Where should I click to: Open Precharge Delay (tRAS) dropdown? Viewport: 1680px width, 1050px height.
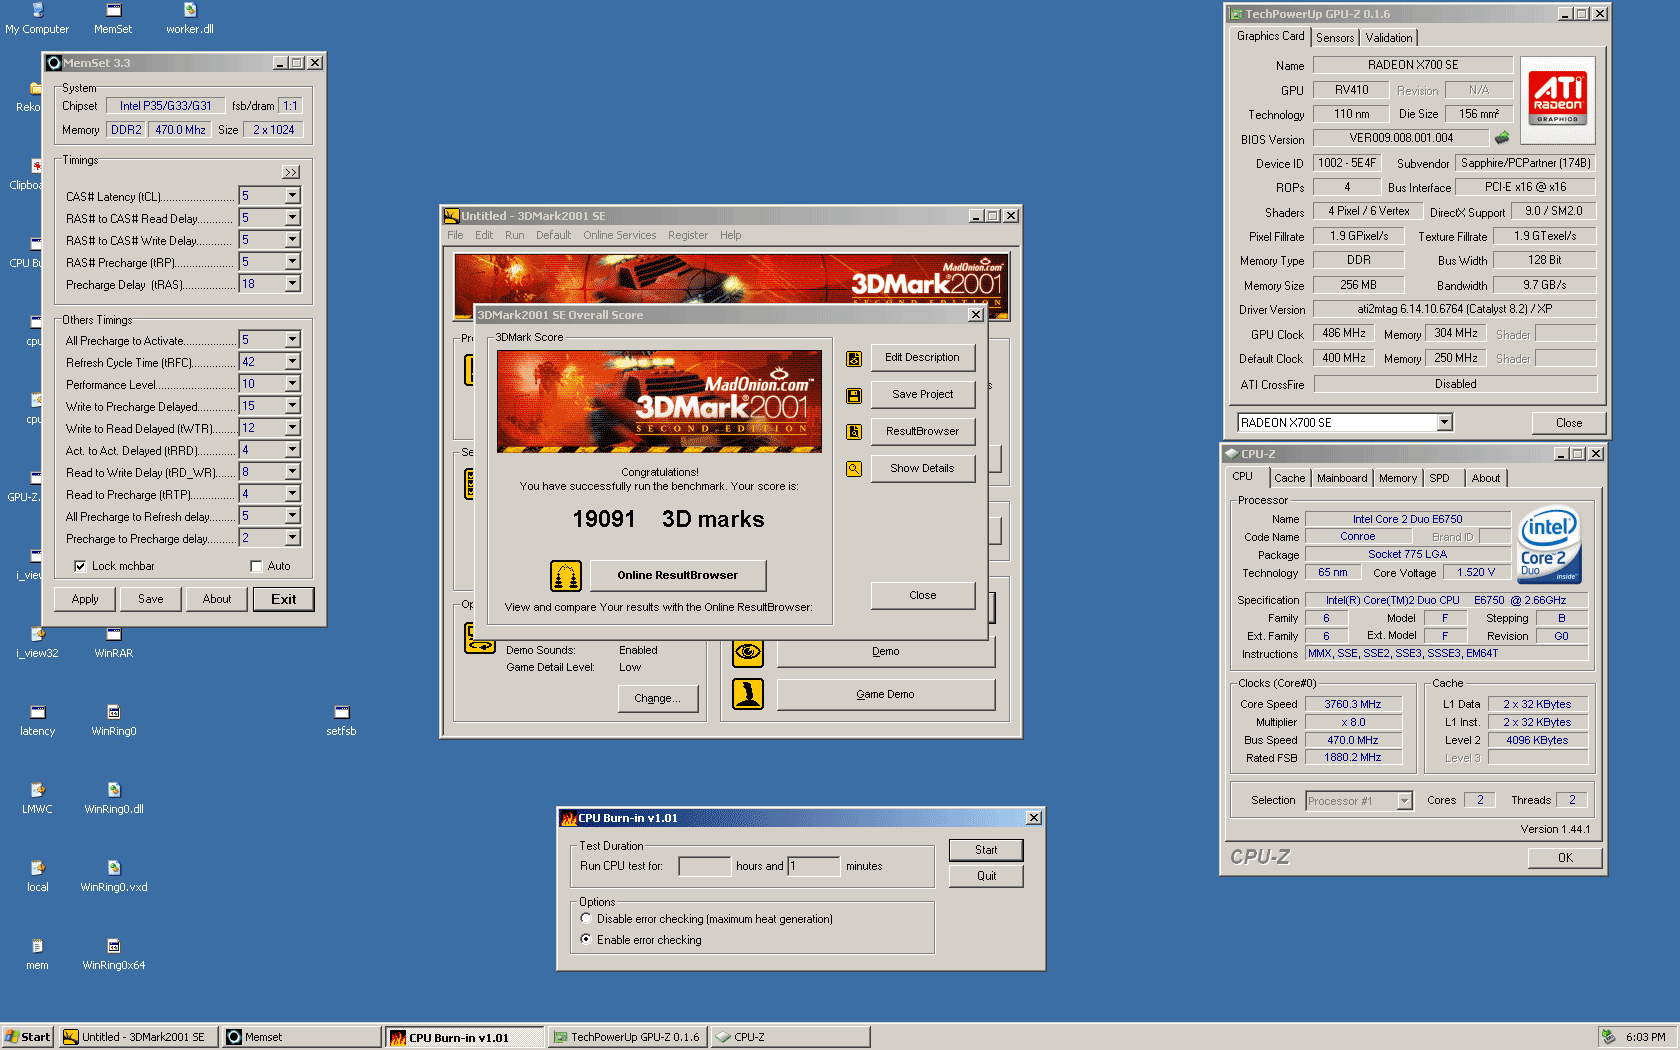pos(292,284)
